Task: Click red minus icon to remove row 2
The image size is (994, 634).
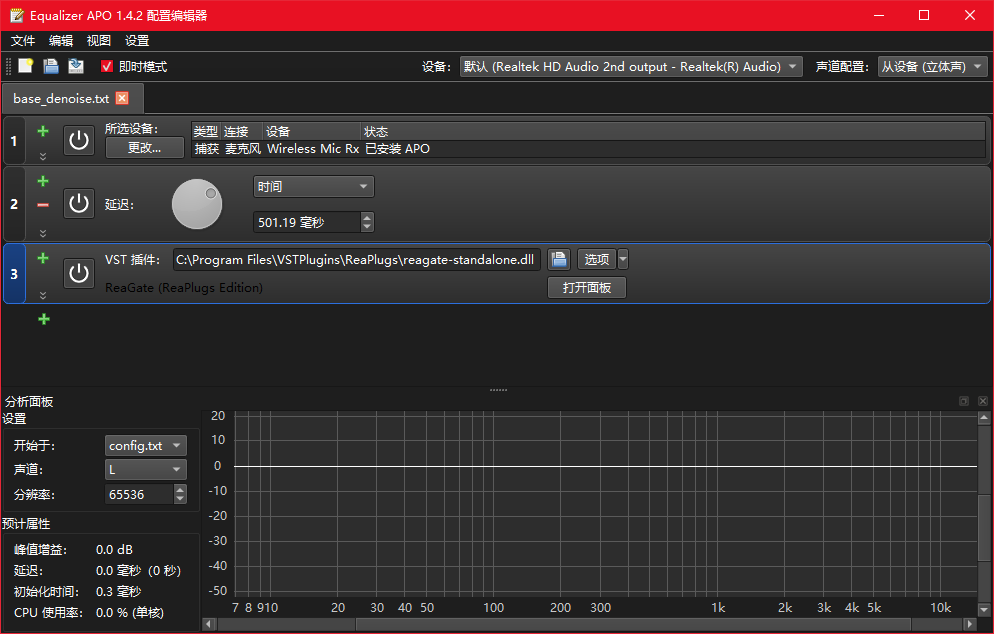Action: [x=43, y=205]
